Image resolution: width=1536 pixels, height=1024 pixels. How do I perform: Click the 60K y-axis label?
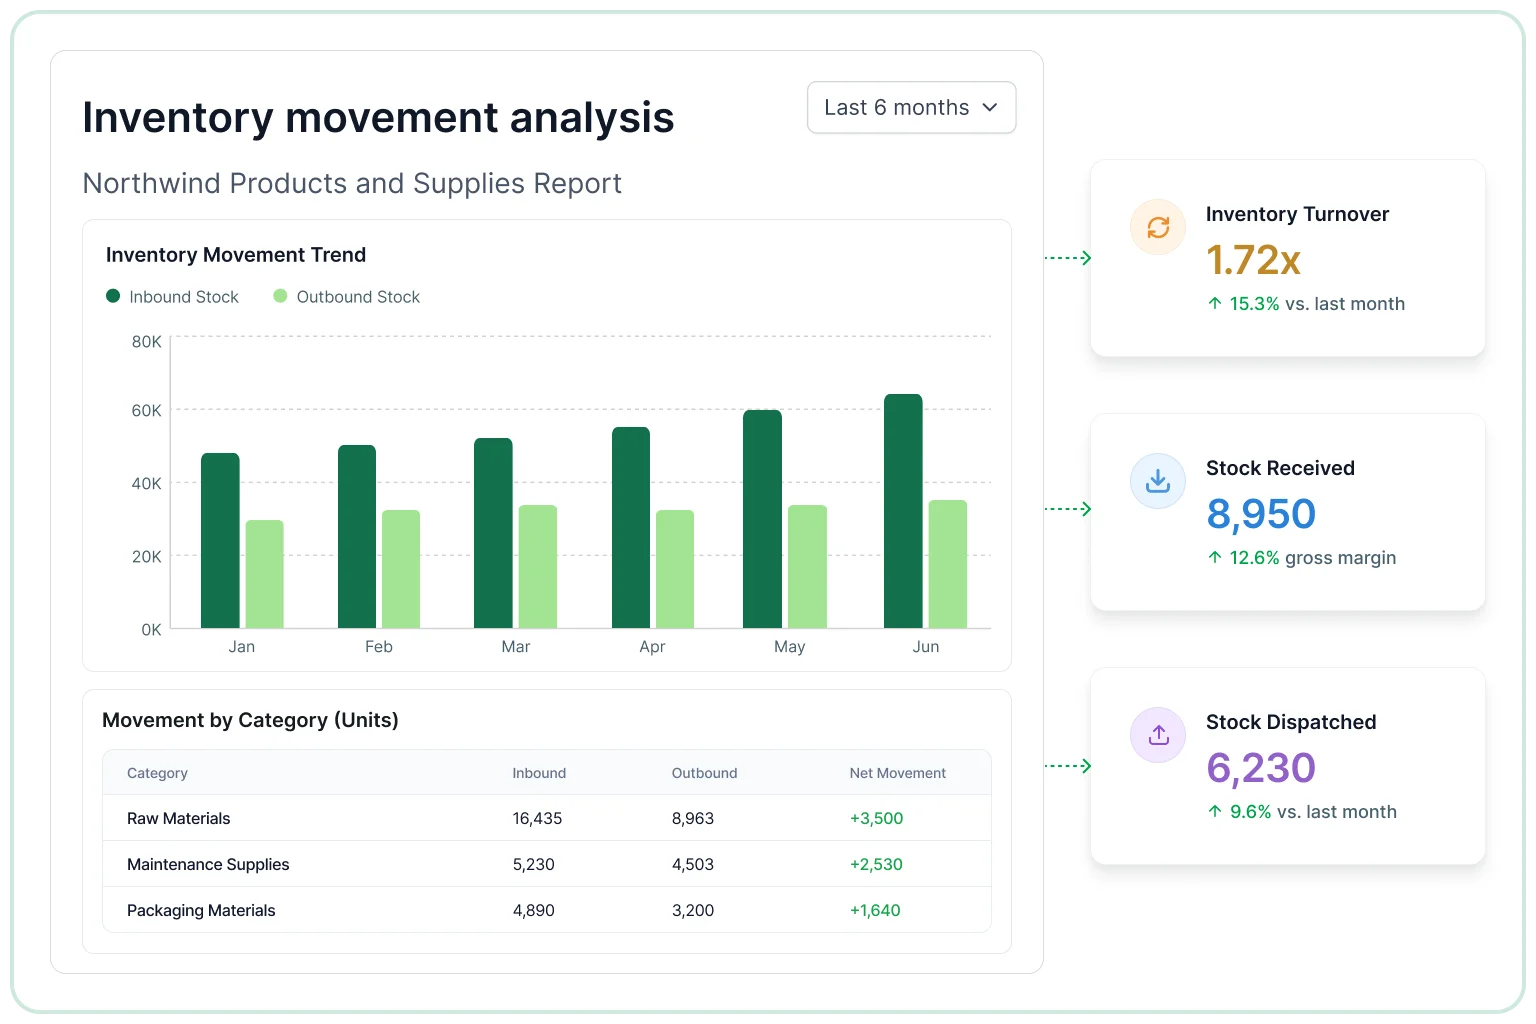[x=146, y=411]
